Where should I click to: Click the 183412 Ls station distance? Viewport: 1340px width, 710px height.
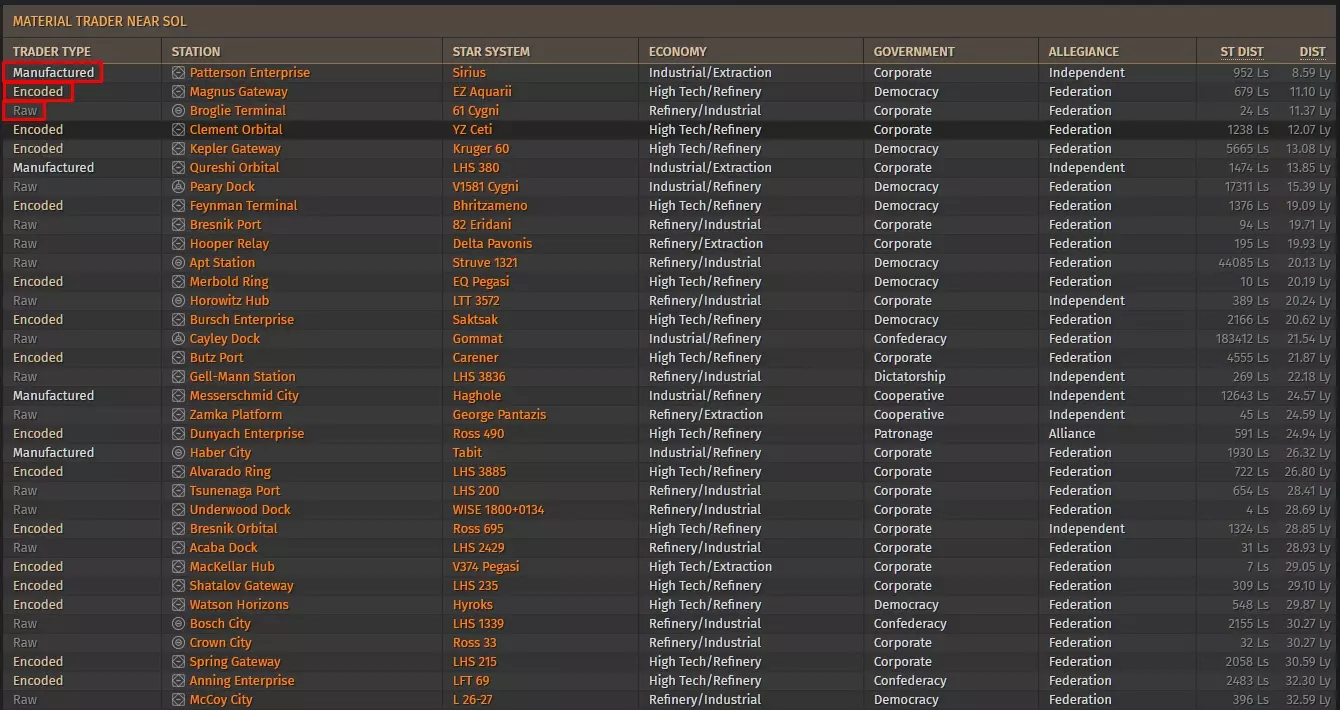pyautogui.click(x=1242, y=339)
